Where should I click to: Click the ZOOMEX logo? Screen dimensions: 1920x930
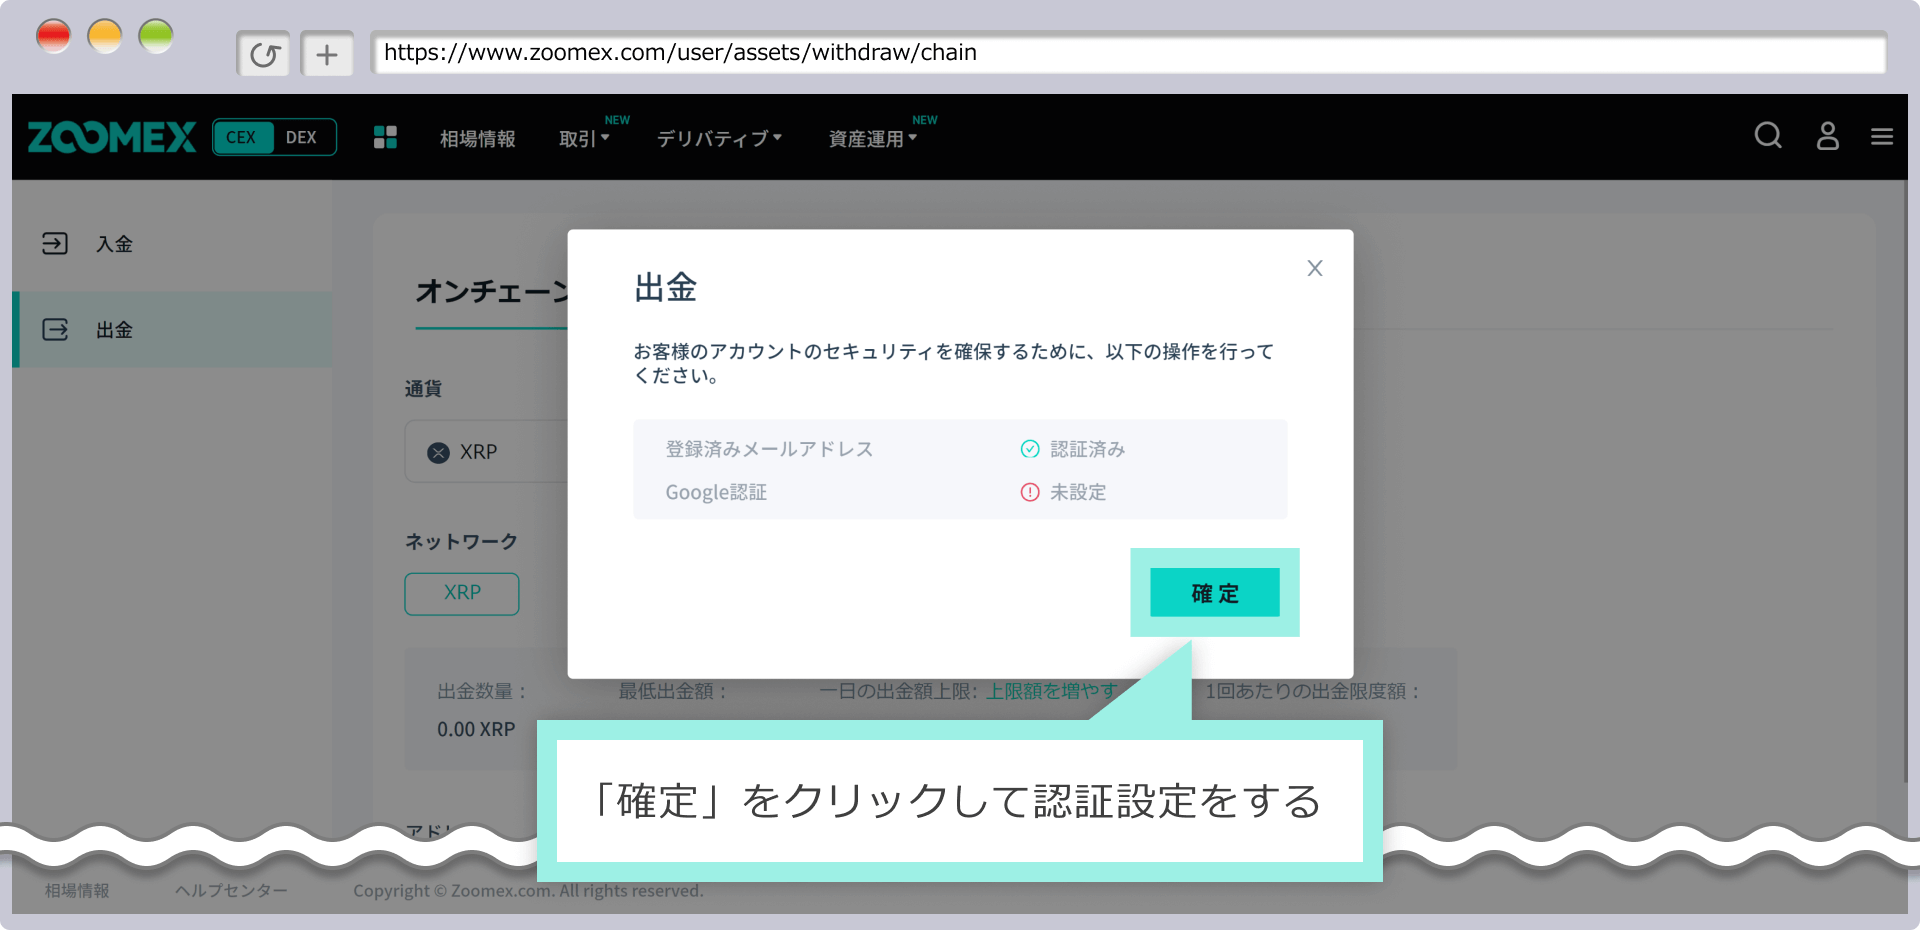click(112, 137)
